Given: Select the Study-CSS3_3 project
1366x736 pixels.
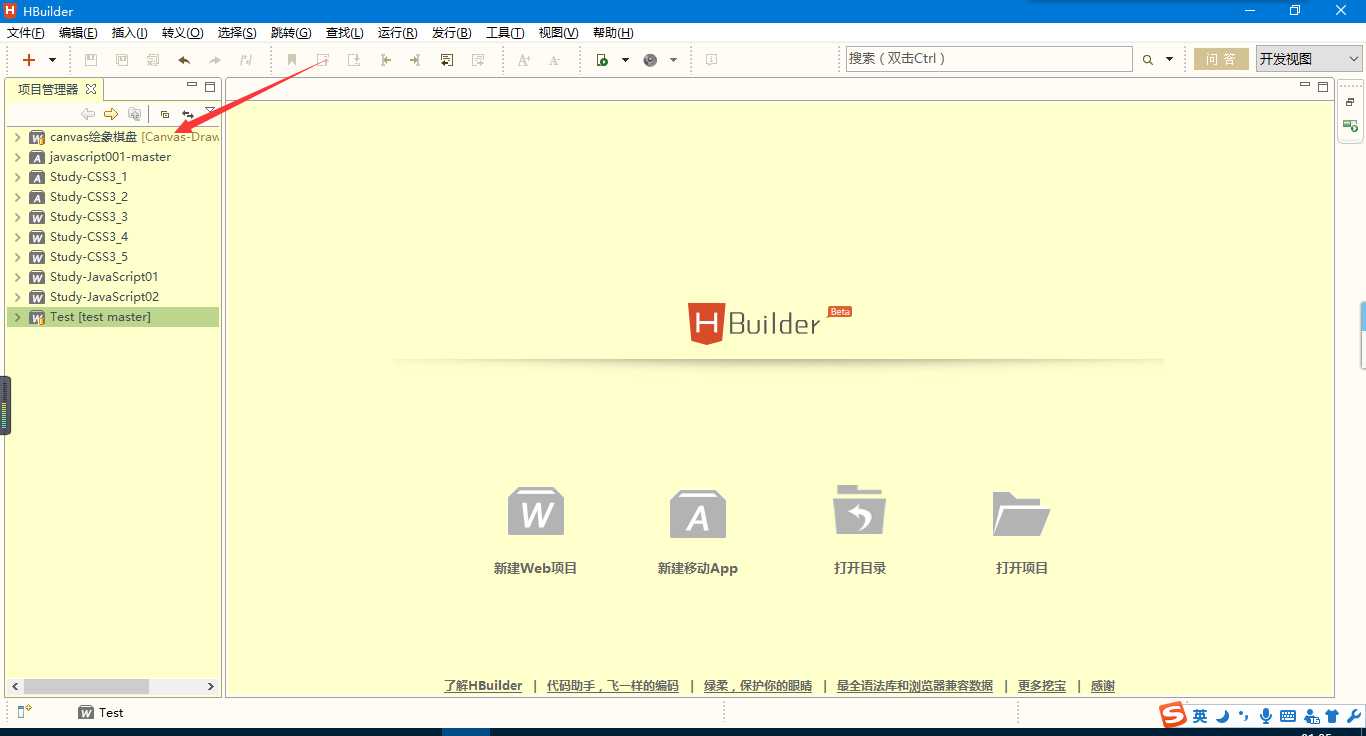Looking at the screenshot, I should tap(88, 217).
